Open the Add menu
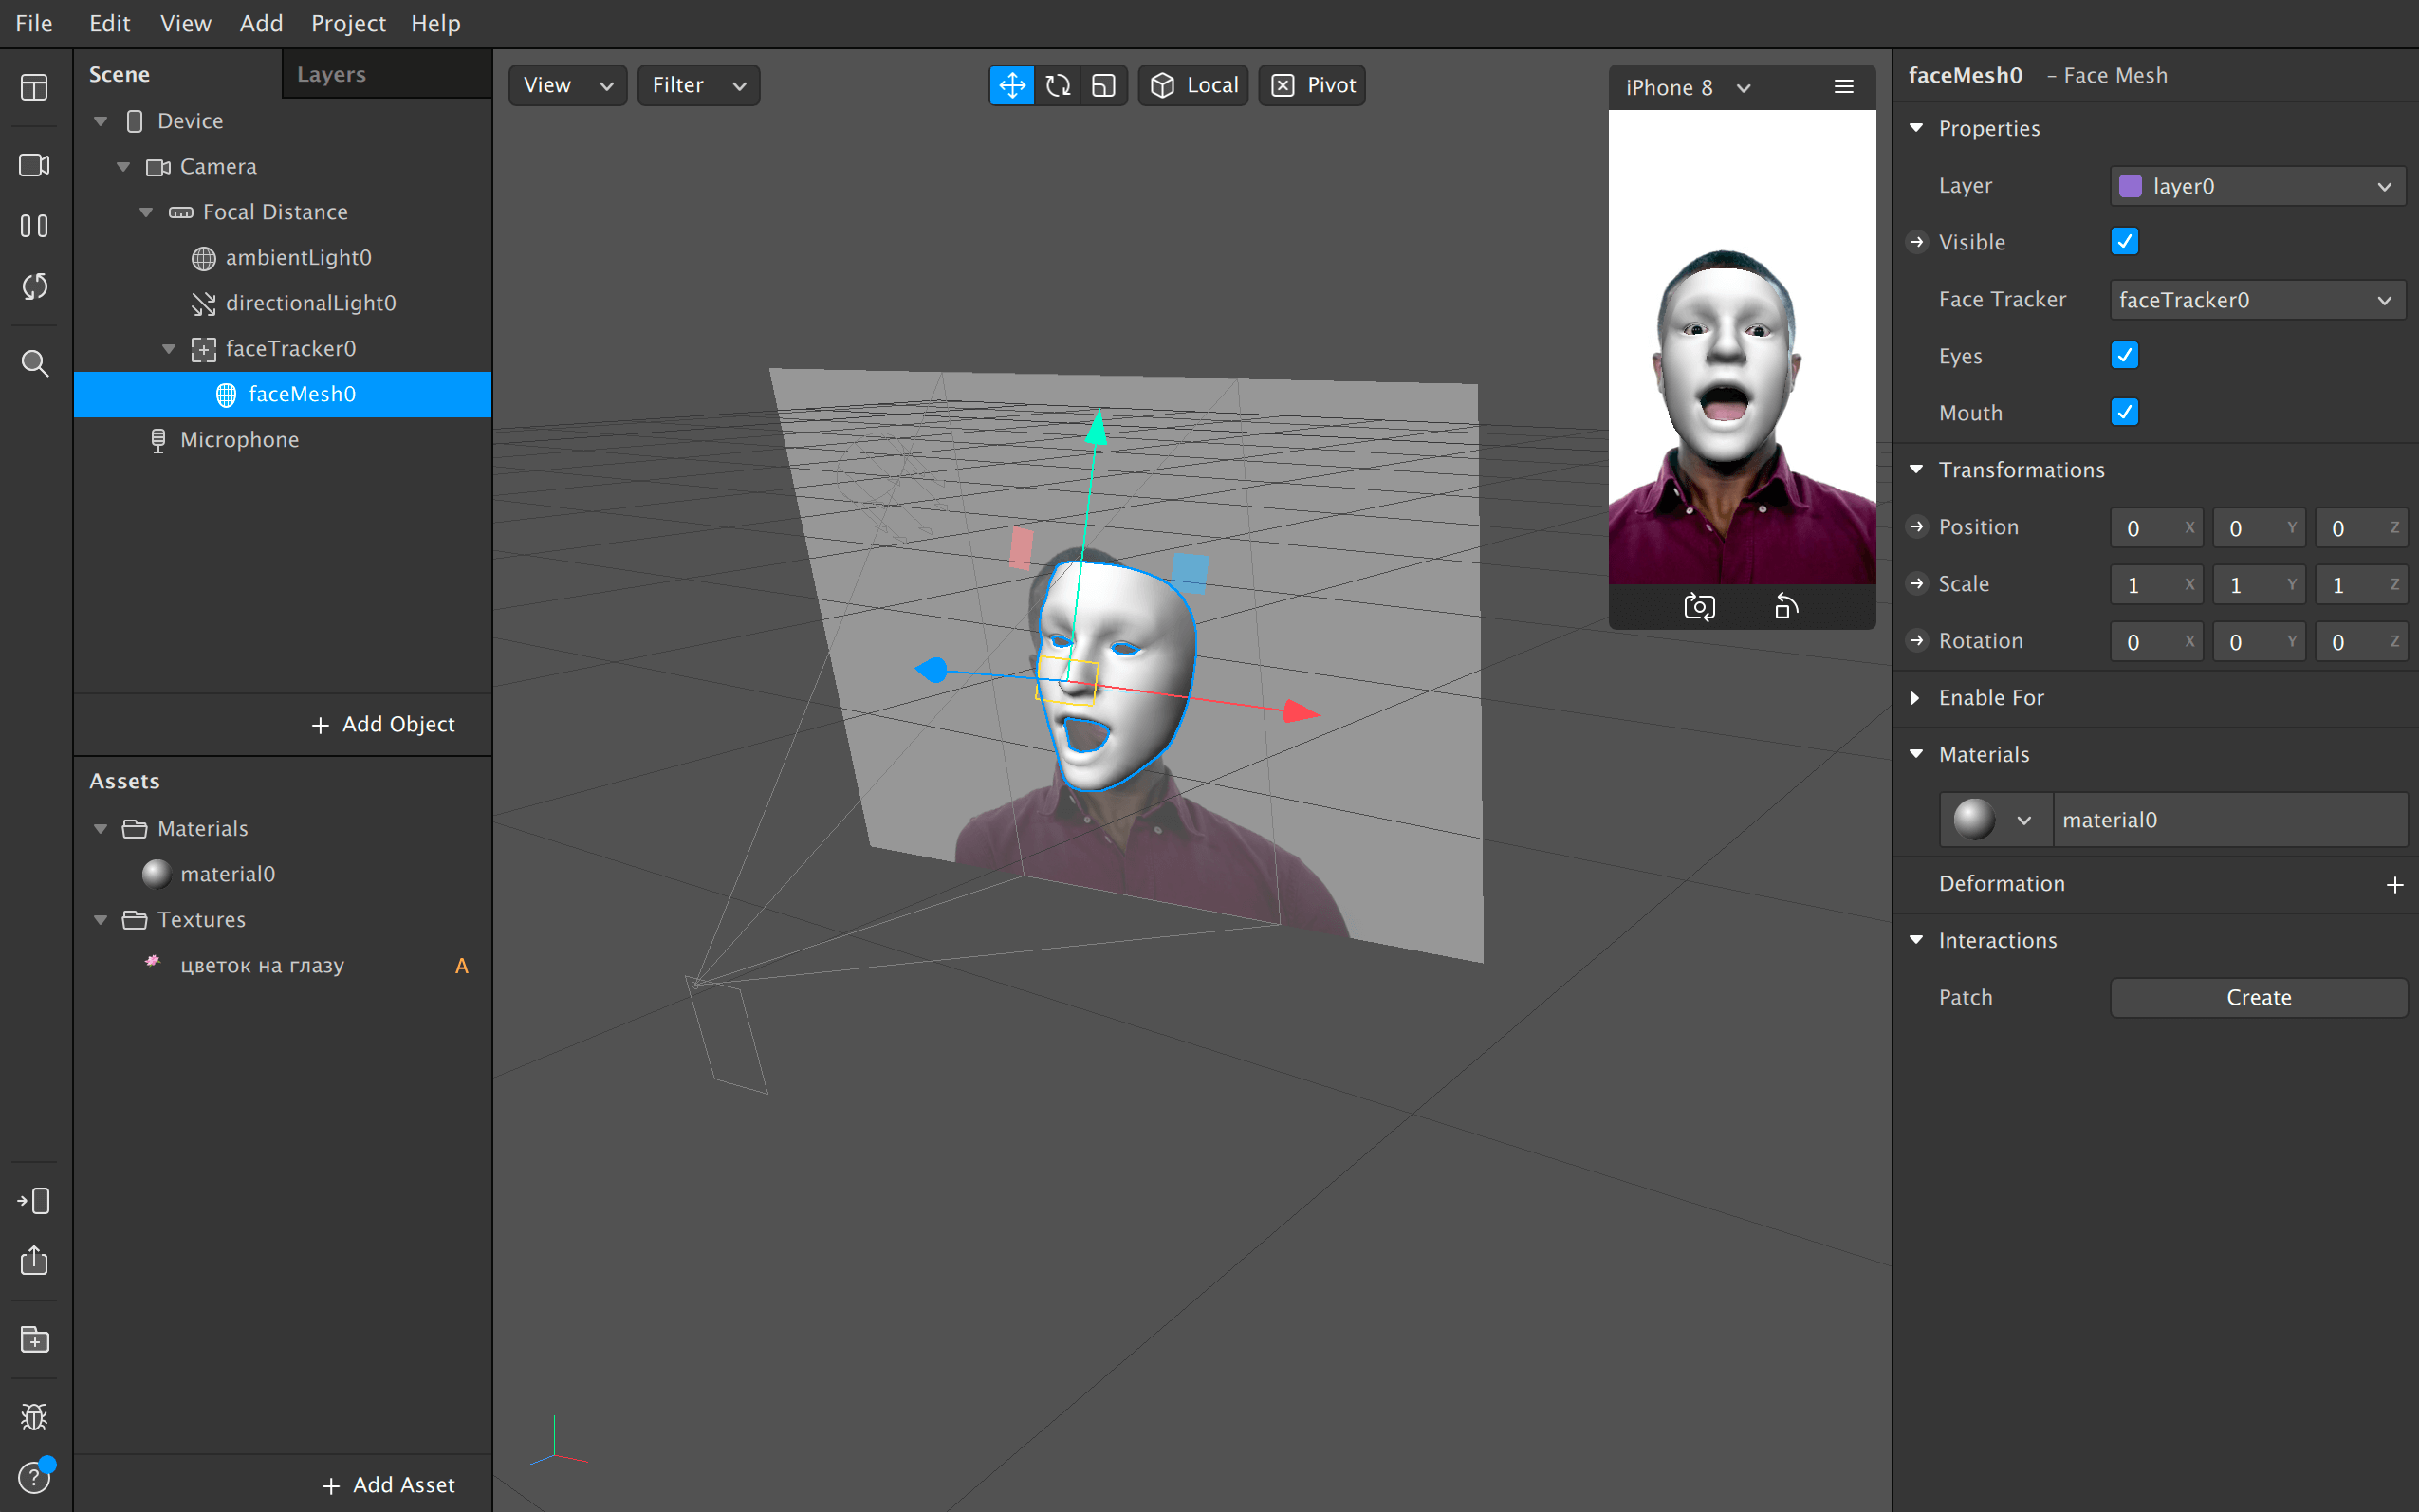Image resolution: width=2419 pixels, height=1512 pixels. (261, 23)
